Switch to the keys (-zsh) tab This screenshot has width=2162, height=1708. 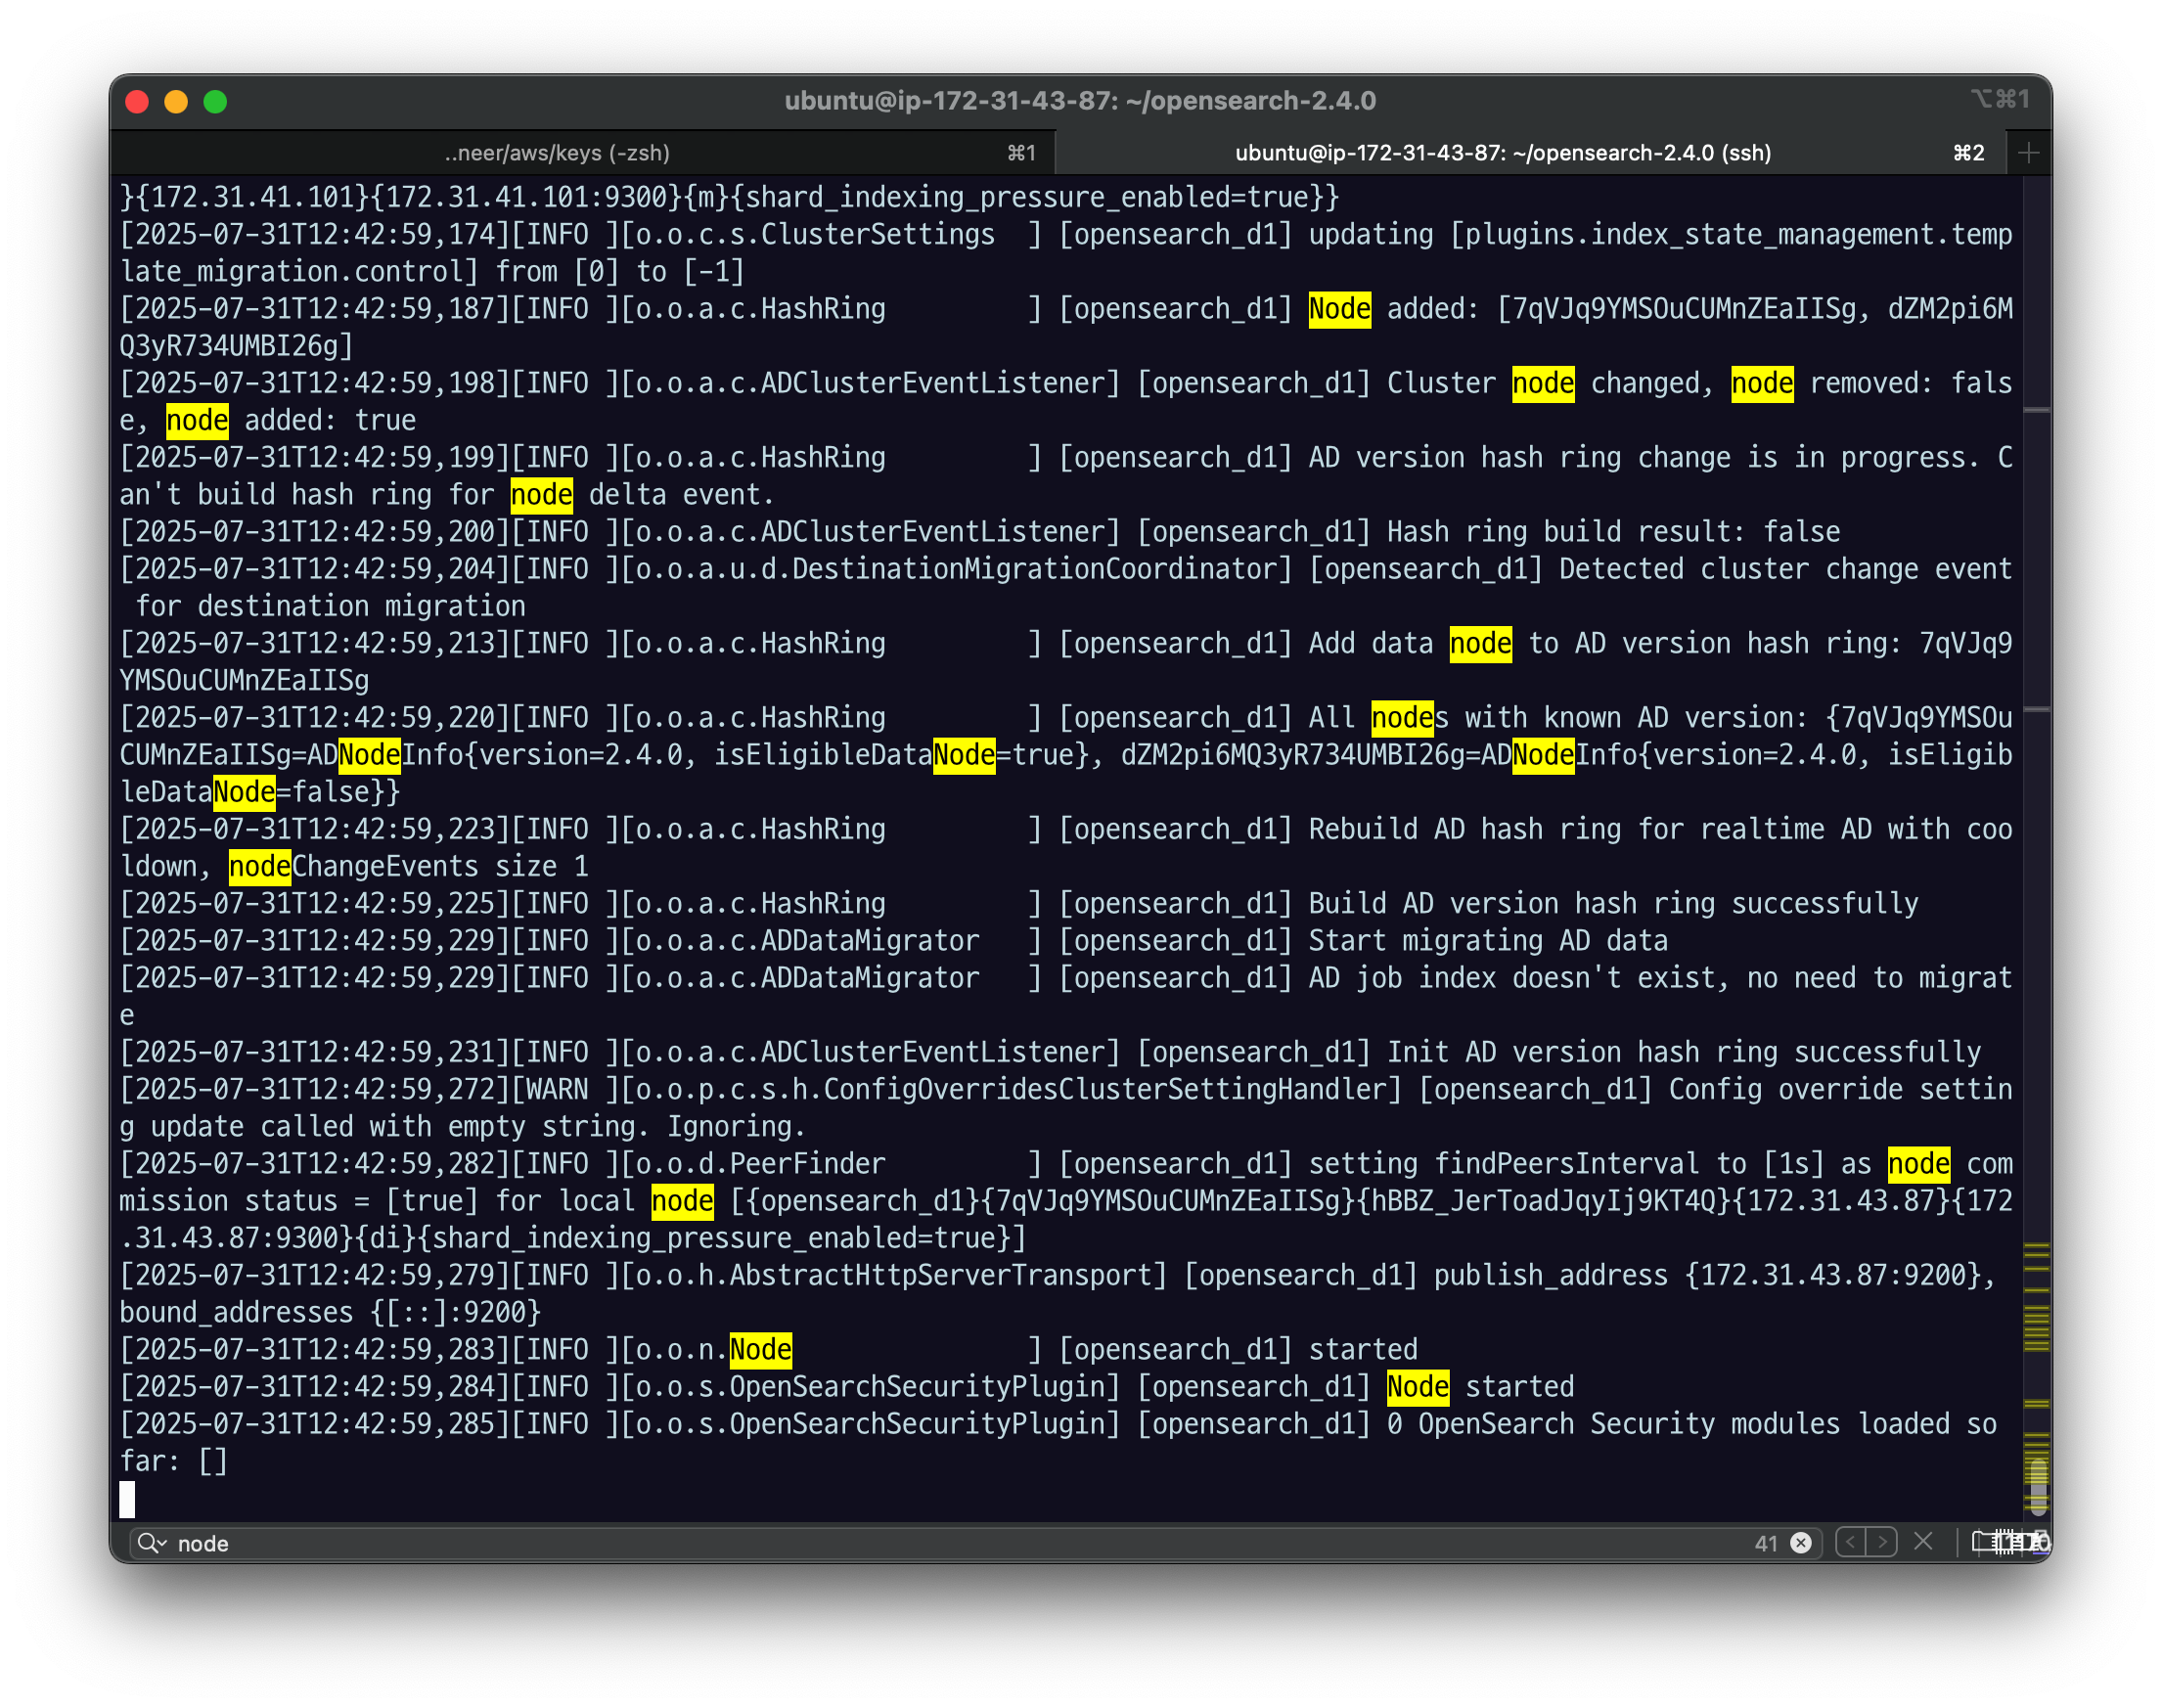click(x=557, y=153)
